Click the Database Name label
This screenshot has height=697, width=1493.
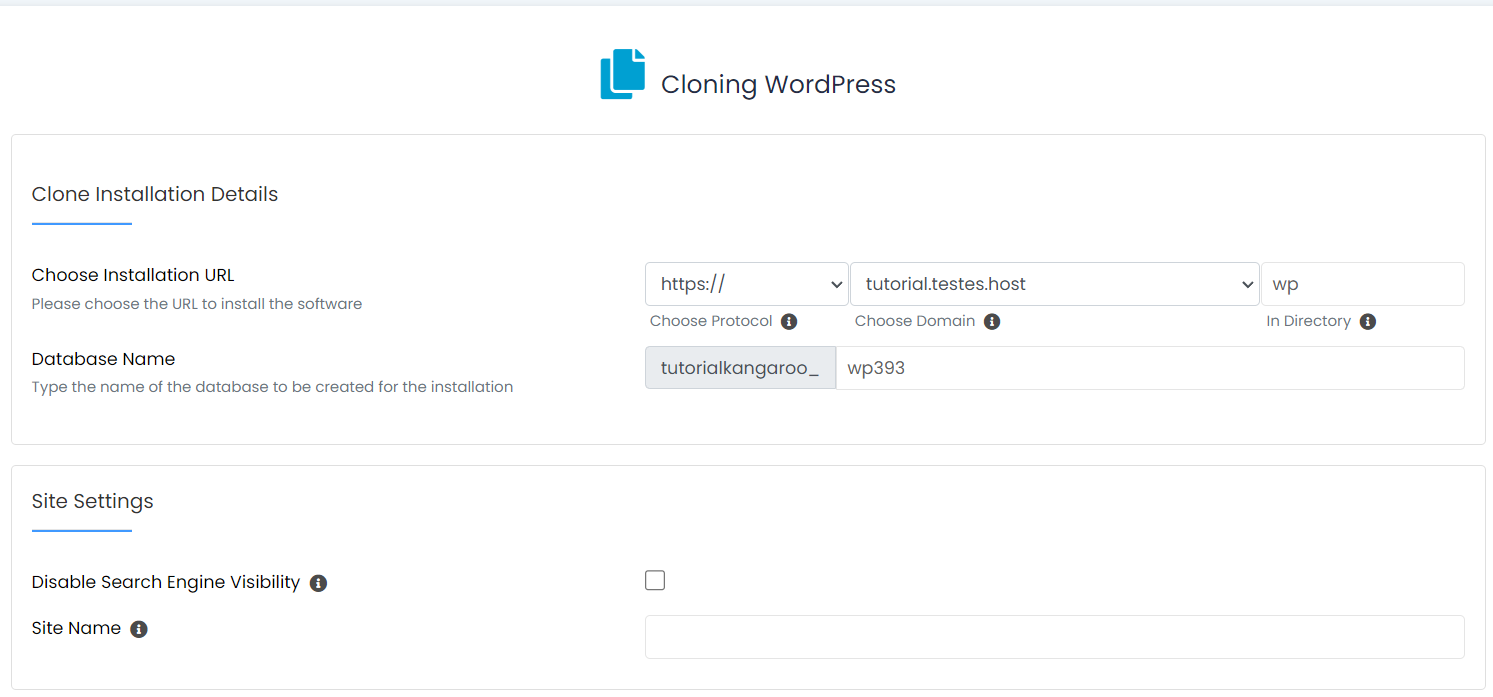[x=103, y=359]
